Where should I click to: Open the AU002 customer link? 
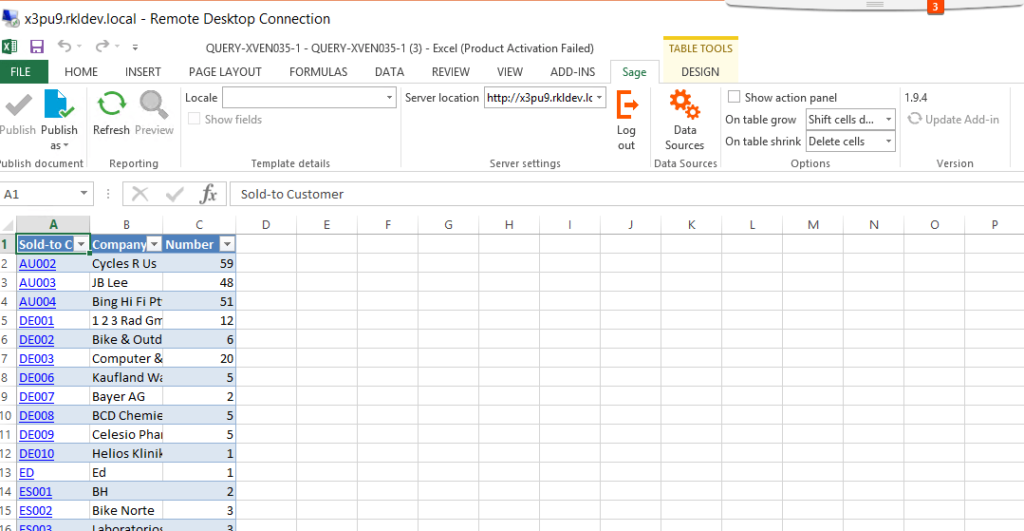(37, 264)
